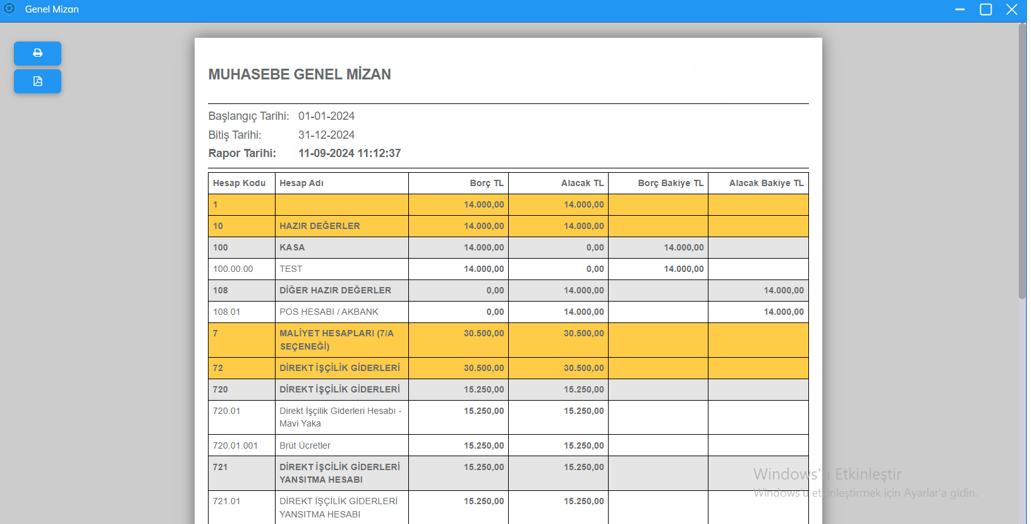Export report using the PDF file button
The height and width of the screenshot is (524, 1031).
(x=38, y=81)
